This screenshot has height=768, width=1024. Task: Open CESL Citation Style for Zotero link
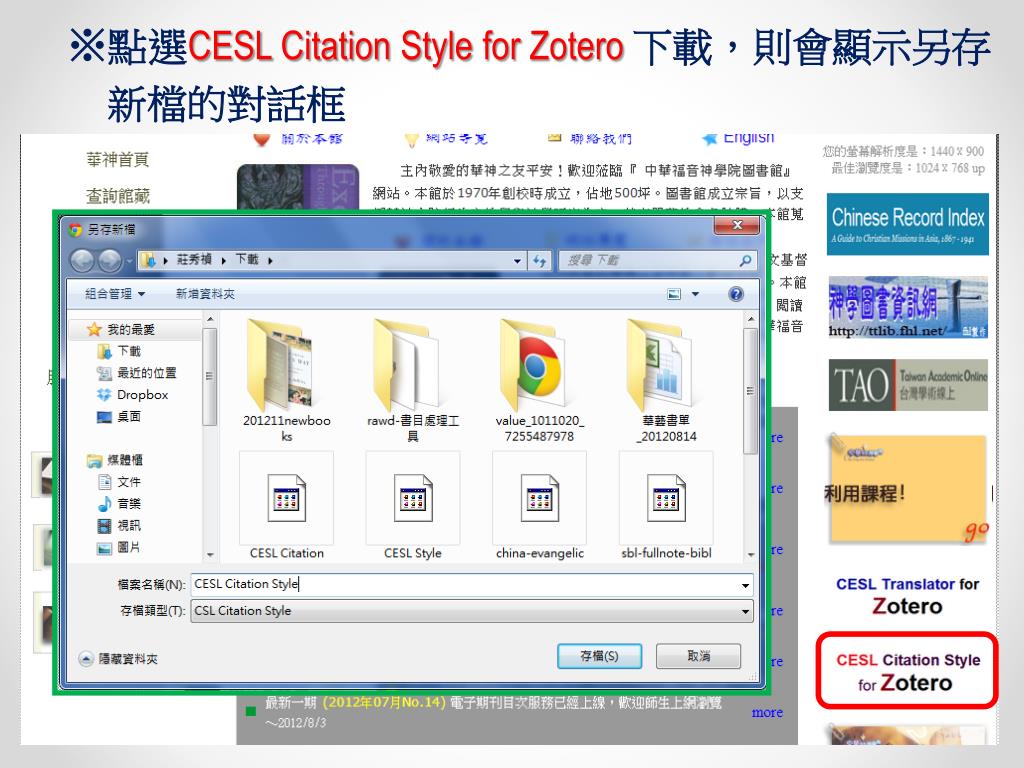point(907,671)
